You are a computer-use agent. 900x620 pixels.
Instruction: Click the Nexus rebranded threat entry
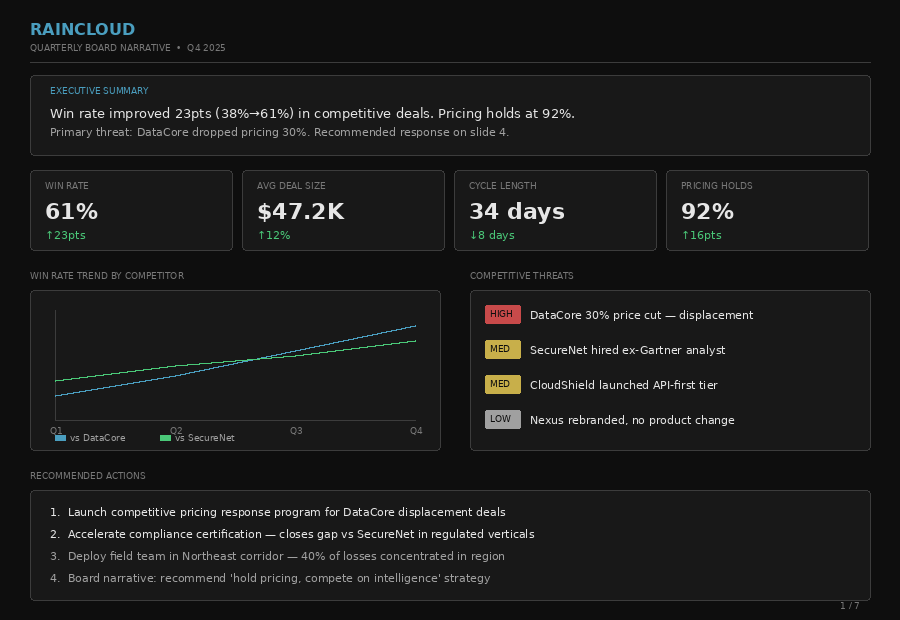(632, 420)
